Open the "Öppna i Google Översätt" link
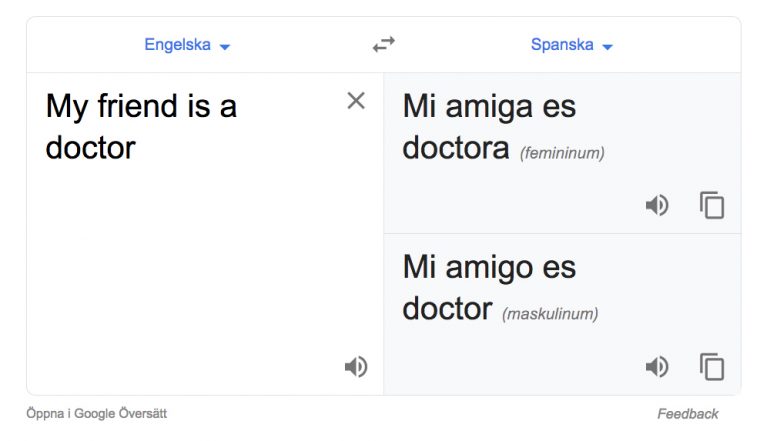 [x=96, y=413]
